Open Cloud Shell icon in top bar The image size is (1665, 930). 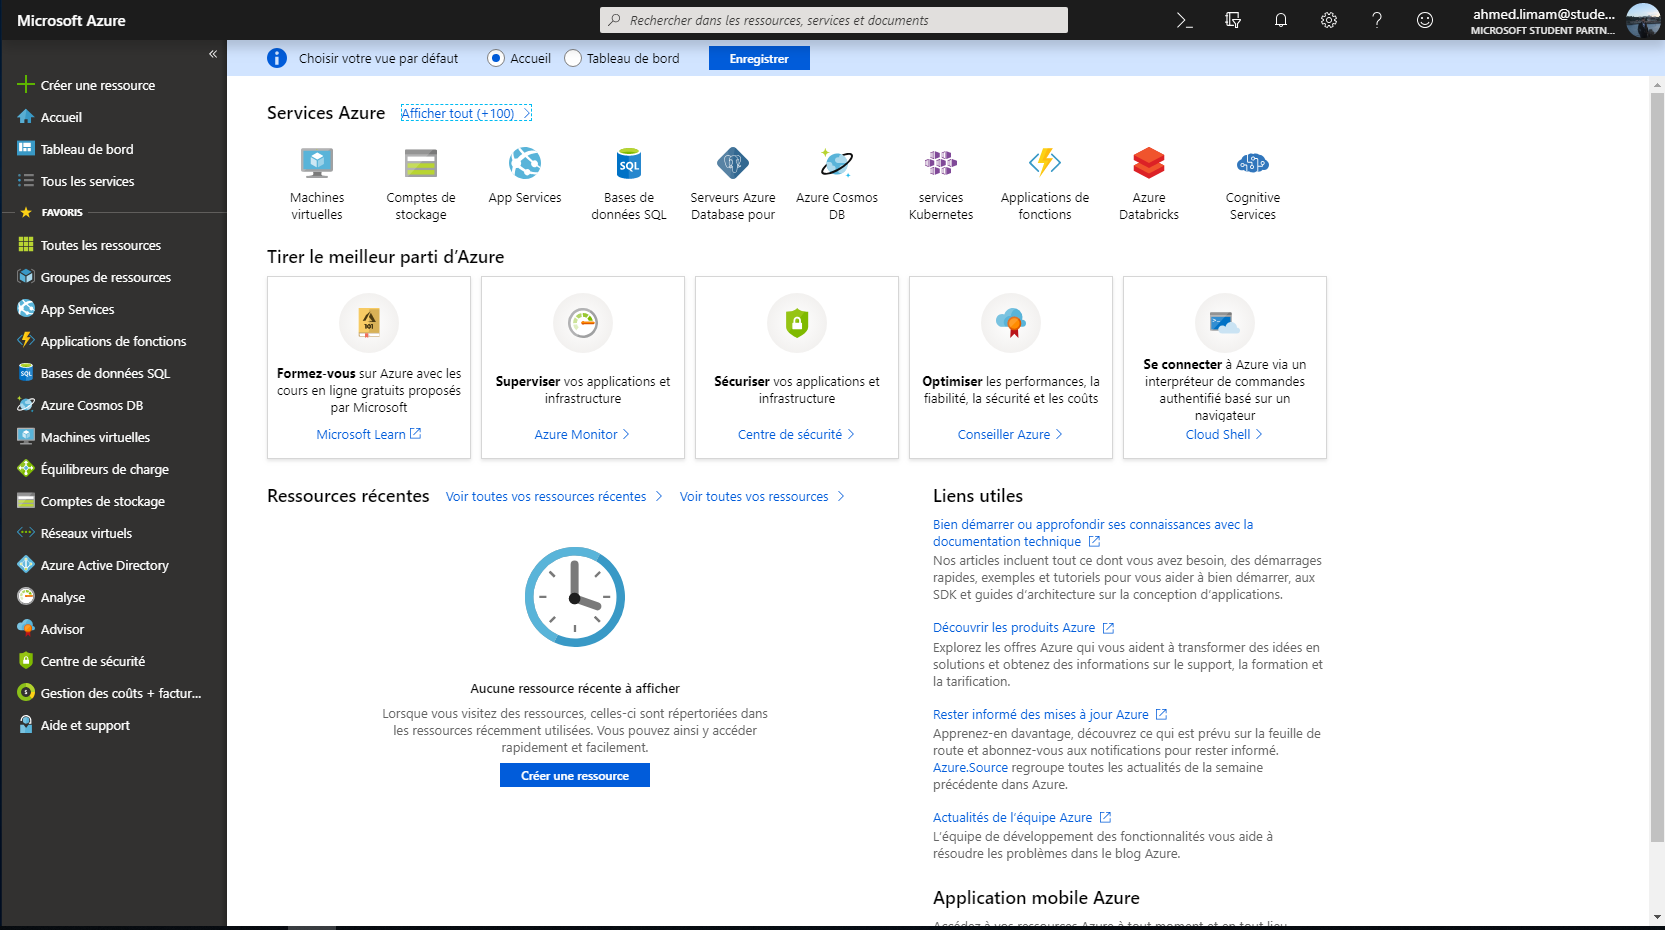click(1185, 20)
